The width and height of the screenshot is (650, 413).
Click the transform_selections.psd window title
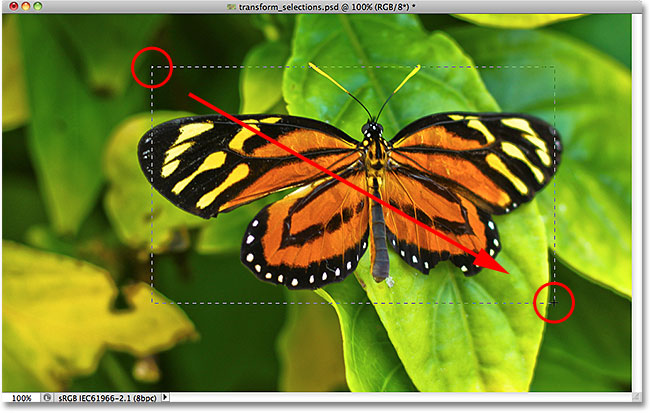tap(327, 7)
